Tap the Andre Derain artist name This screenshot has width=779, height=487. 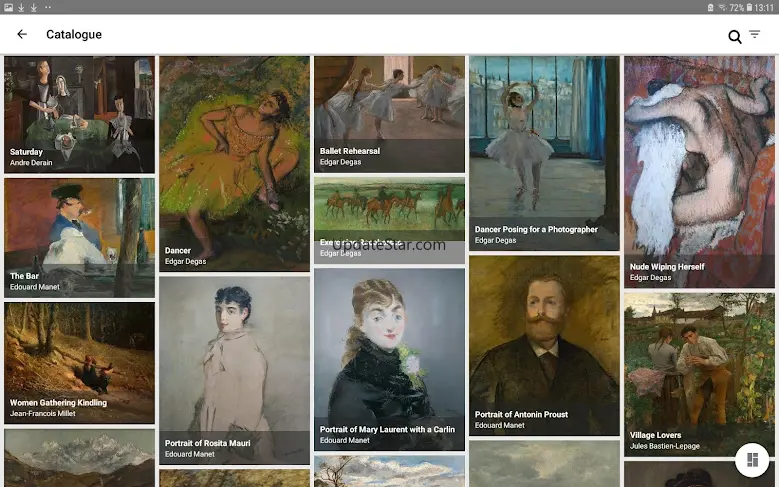(31, 162)
